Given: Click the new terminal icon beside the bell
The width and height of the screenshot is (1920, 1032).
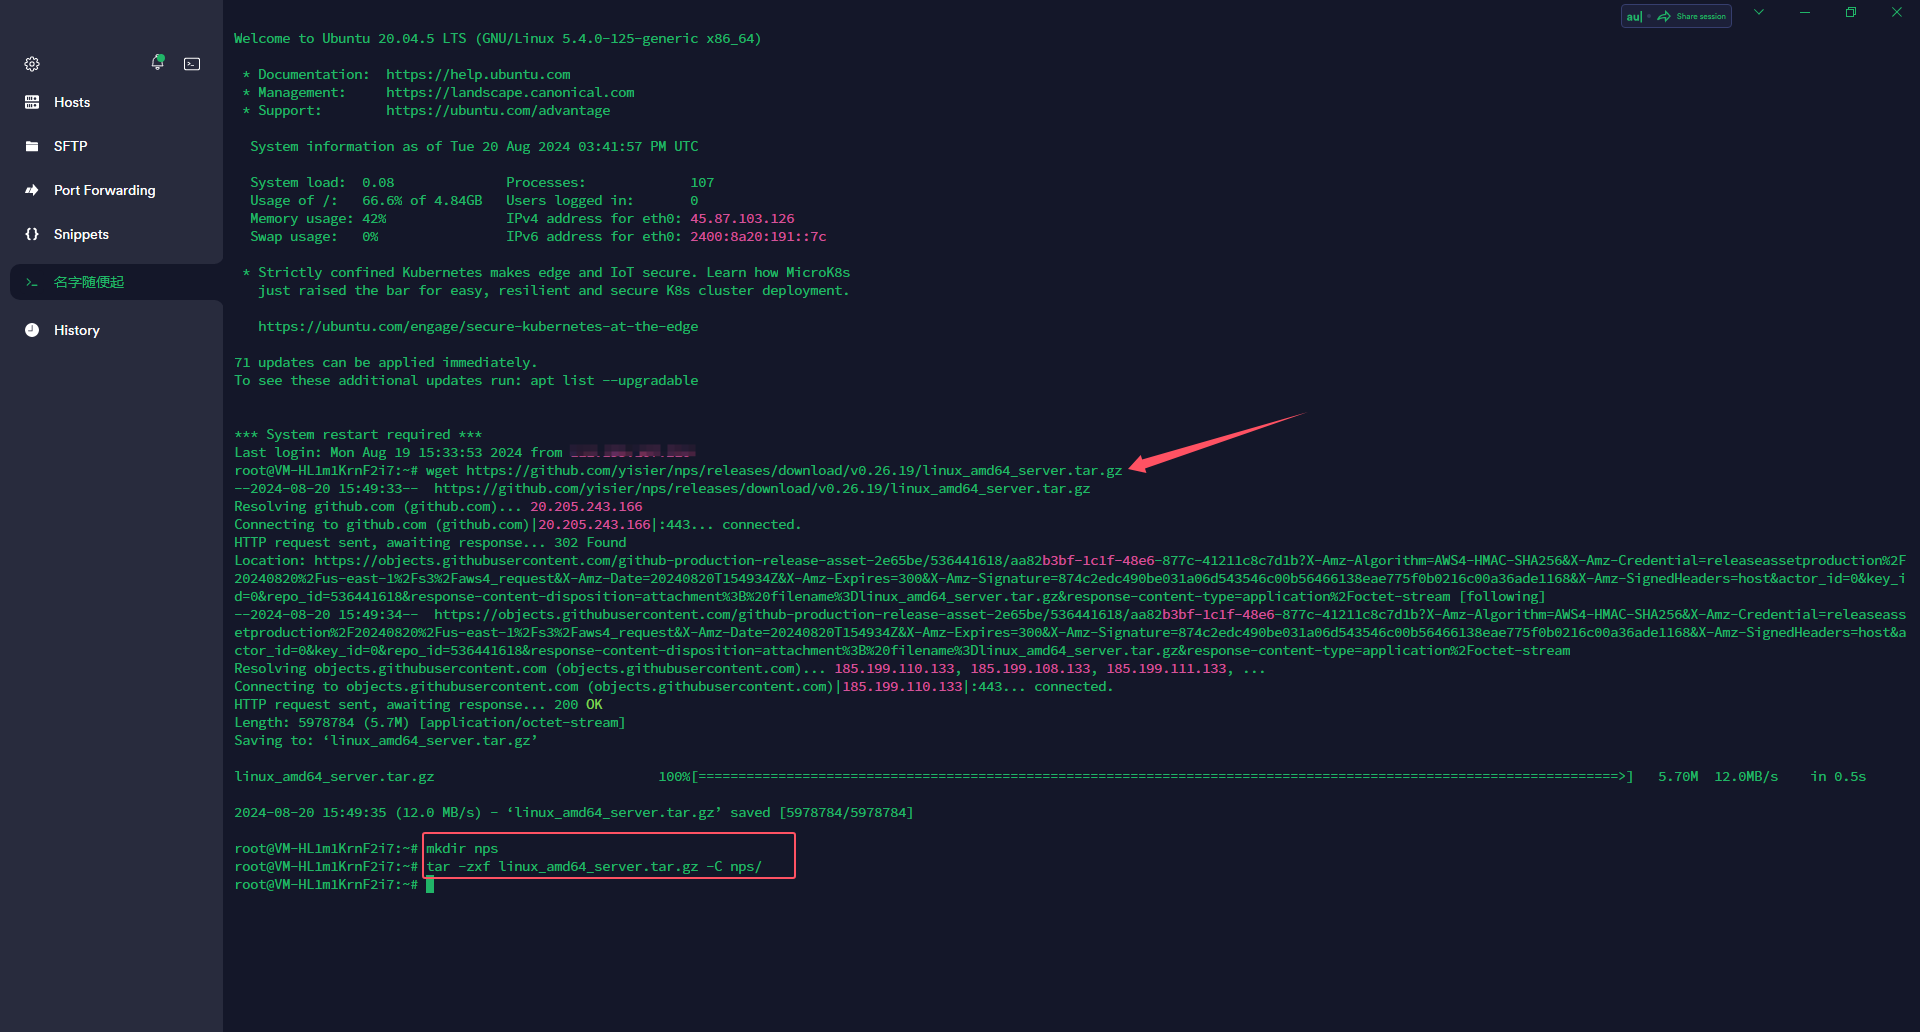Looking at the screenshot, I should 192,64.
